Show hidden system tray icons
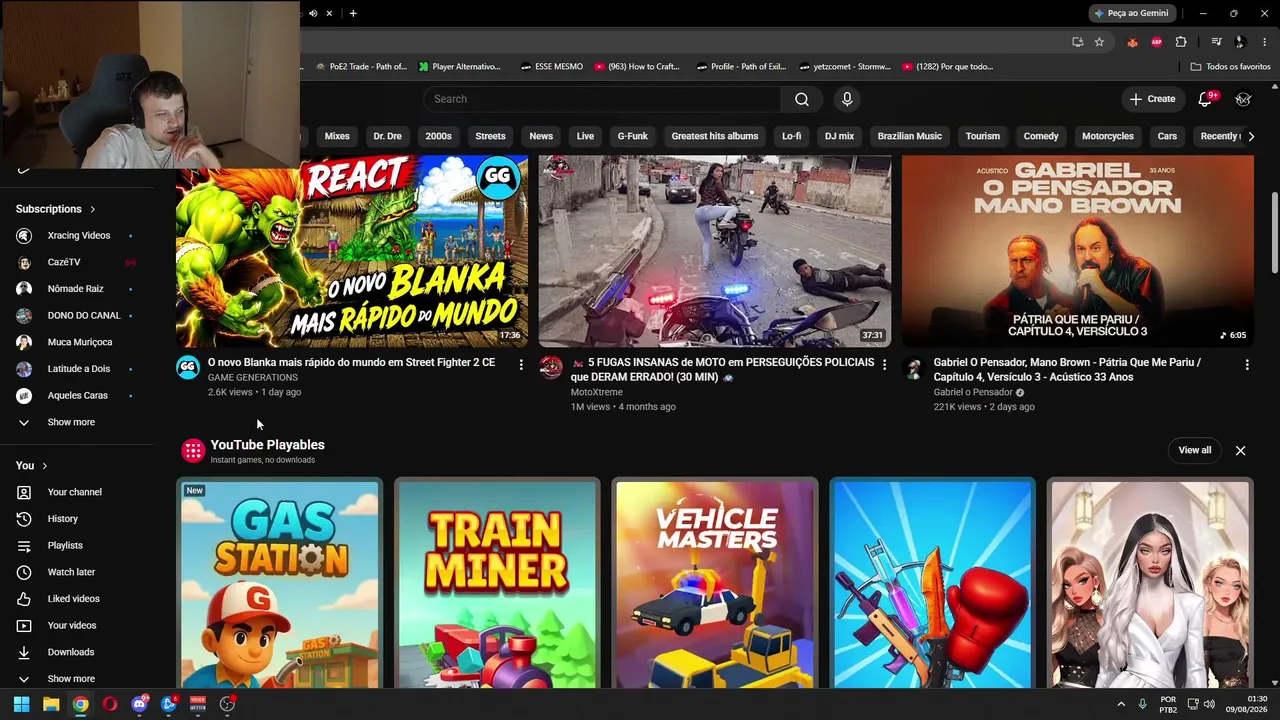Screen dimensions: 1280x720 [x=1120, y=704]
